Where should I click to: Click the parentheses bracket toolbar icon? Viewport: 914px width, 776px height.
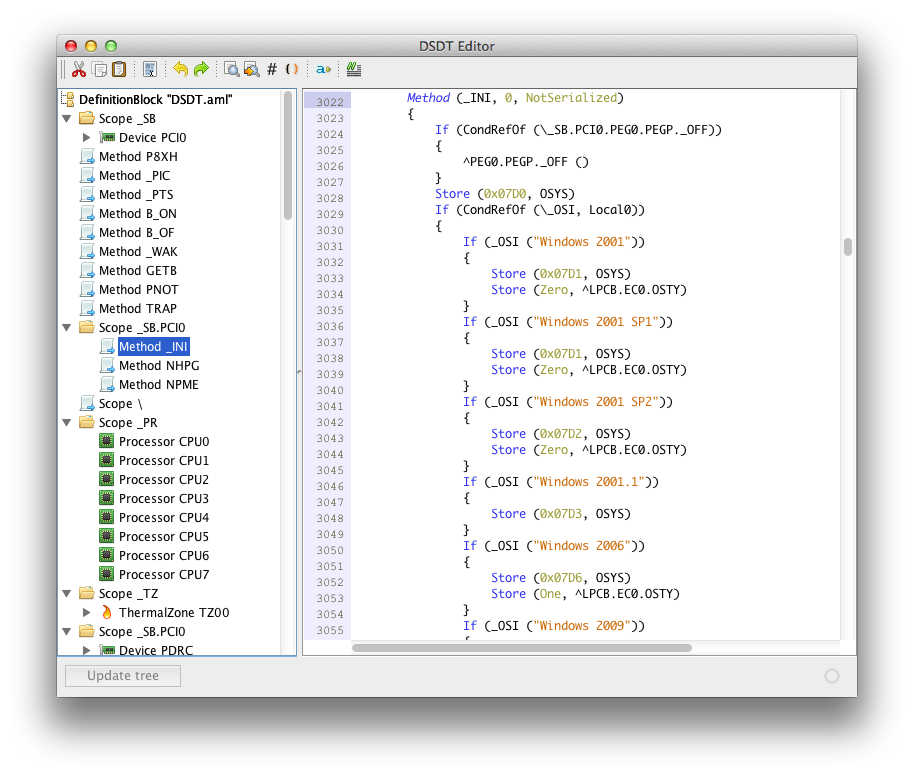tap(292, 69)
